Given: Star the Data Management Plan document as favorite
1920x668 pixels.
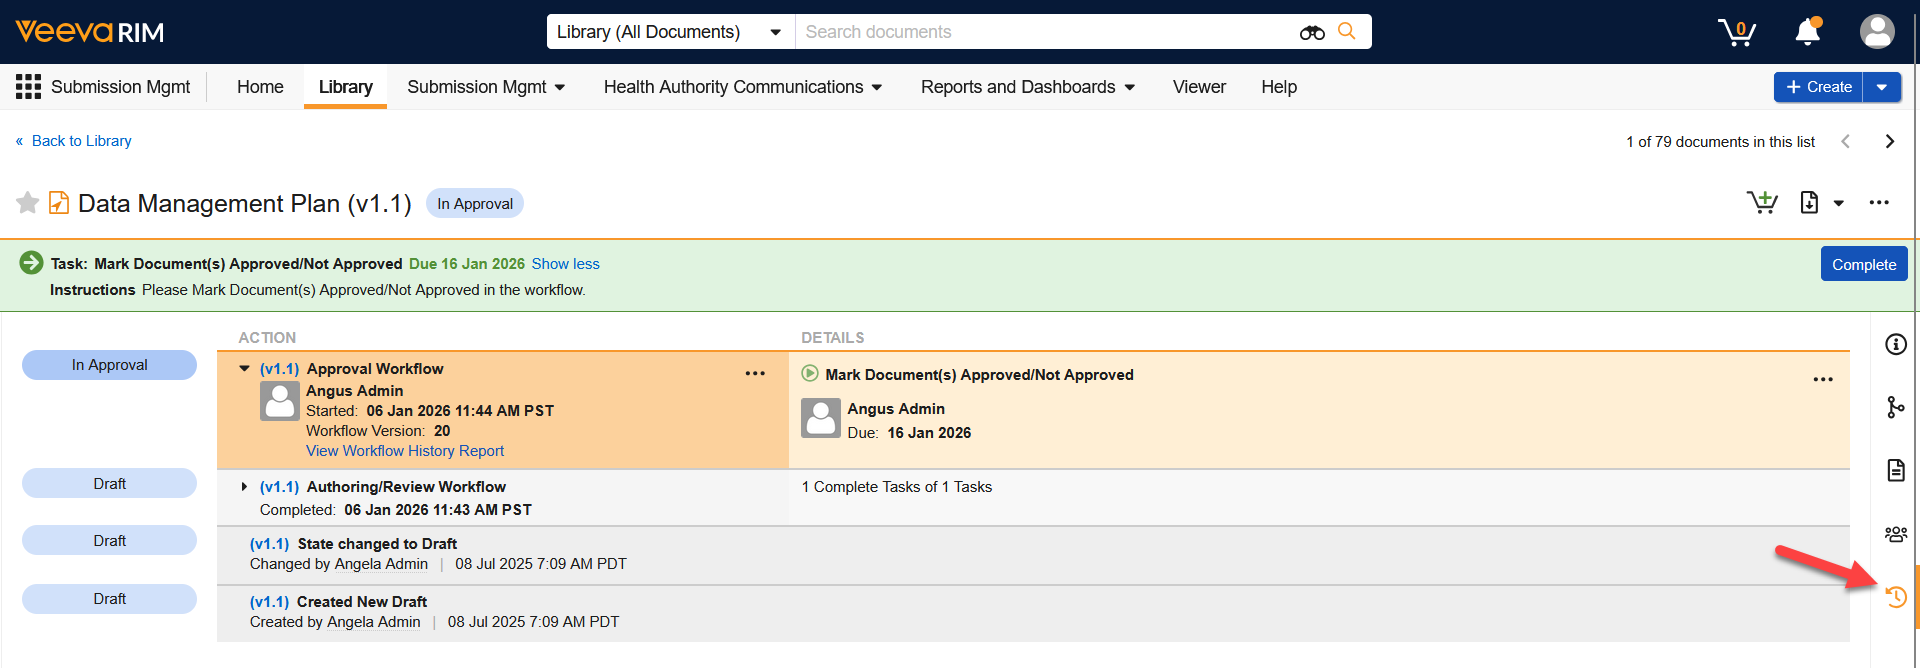Looking at the screenshot, I should click(x=28, y=203).
